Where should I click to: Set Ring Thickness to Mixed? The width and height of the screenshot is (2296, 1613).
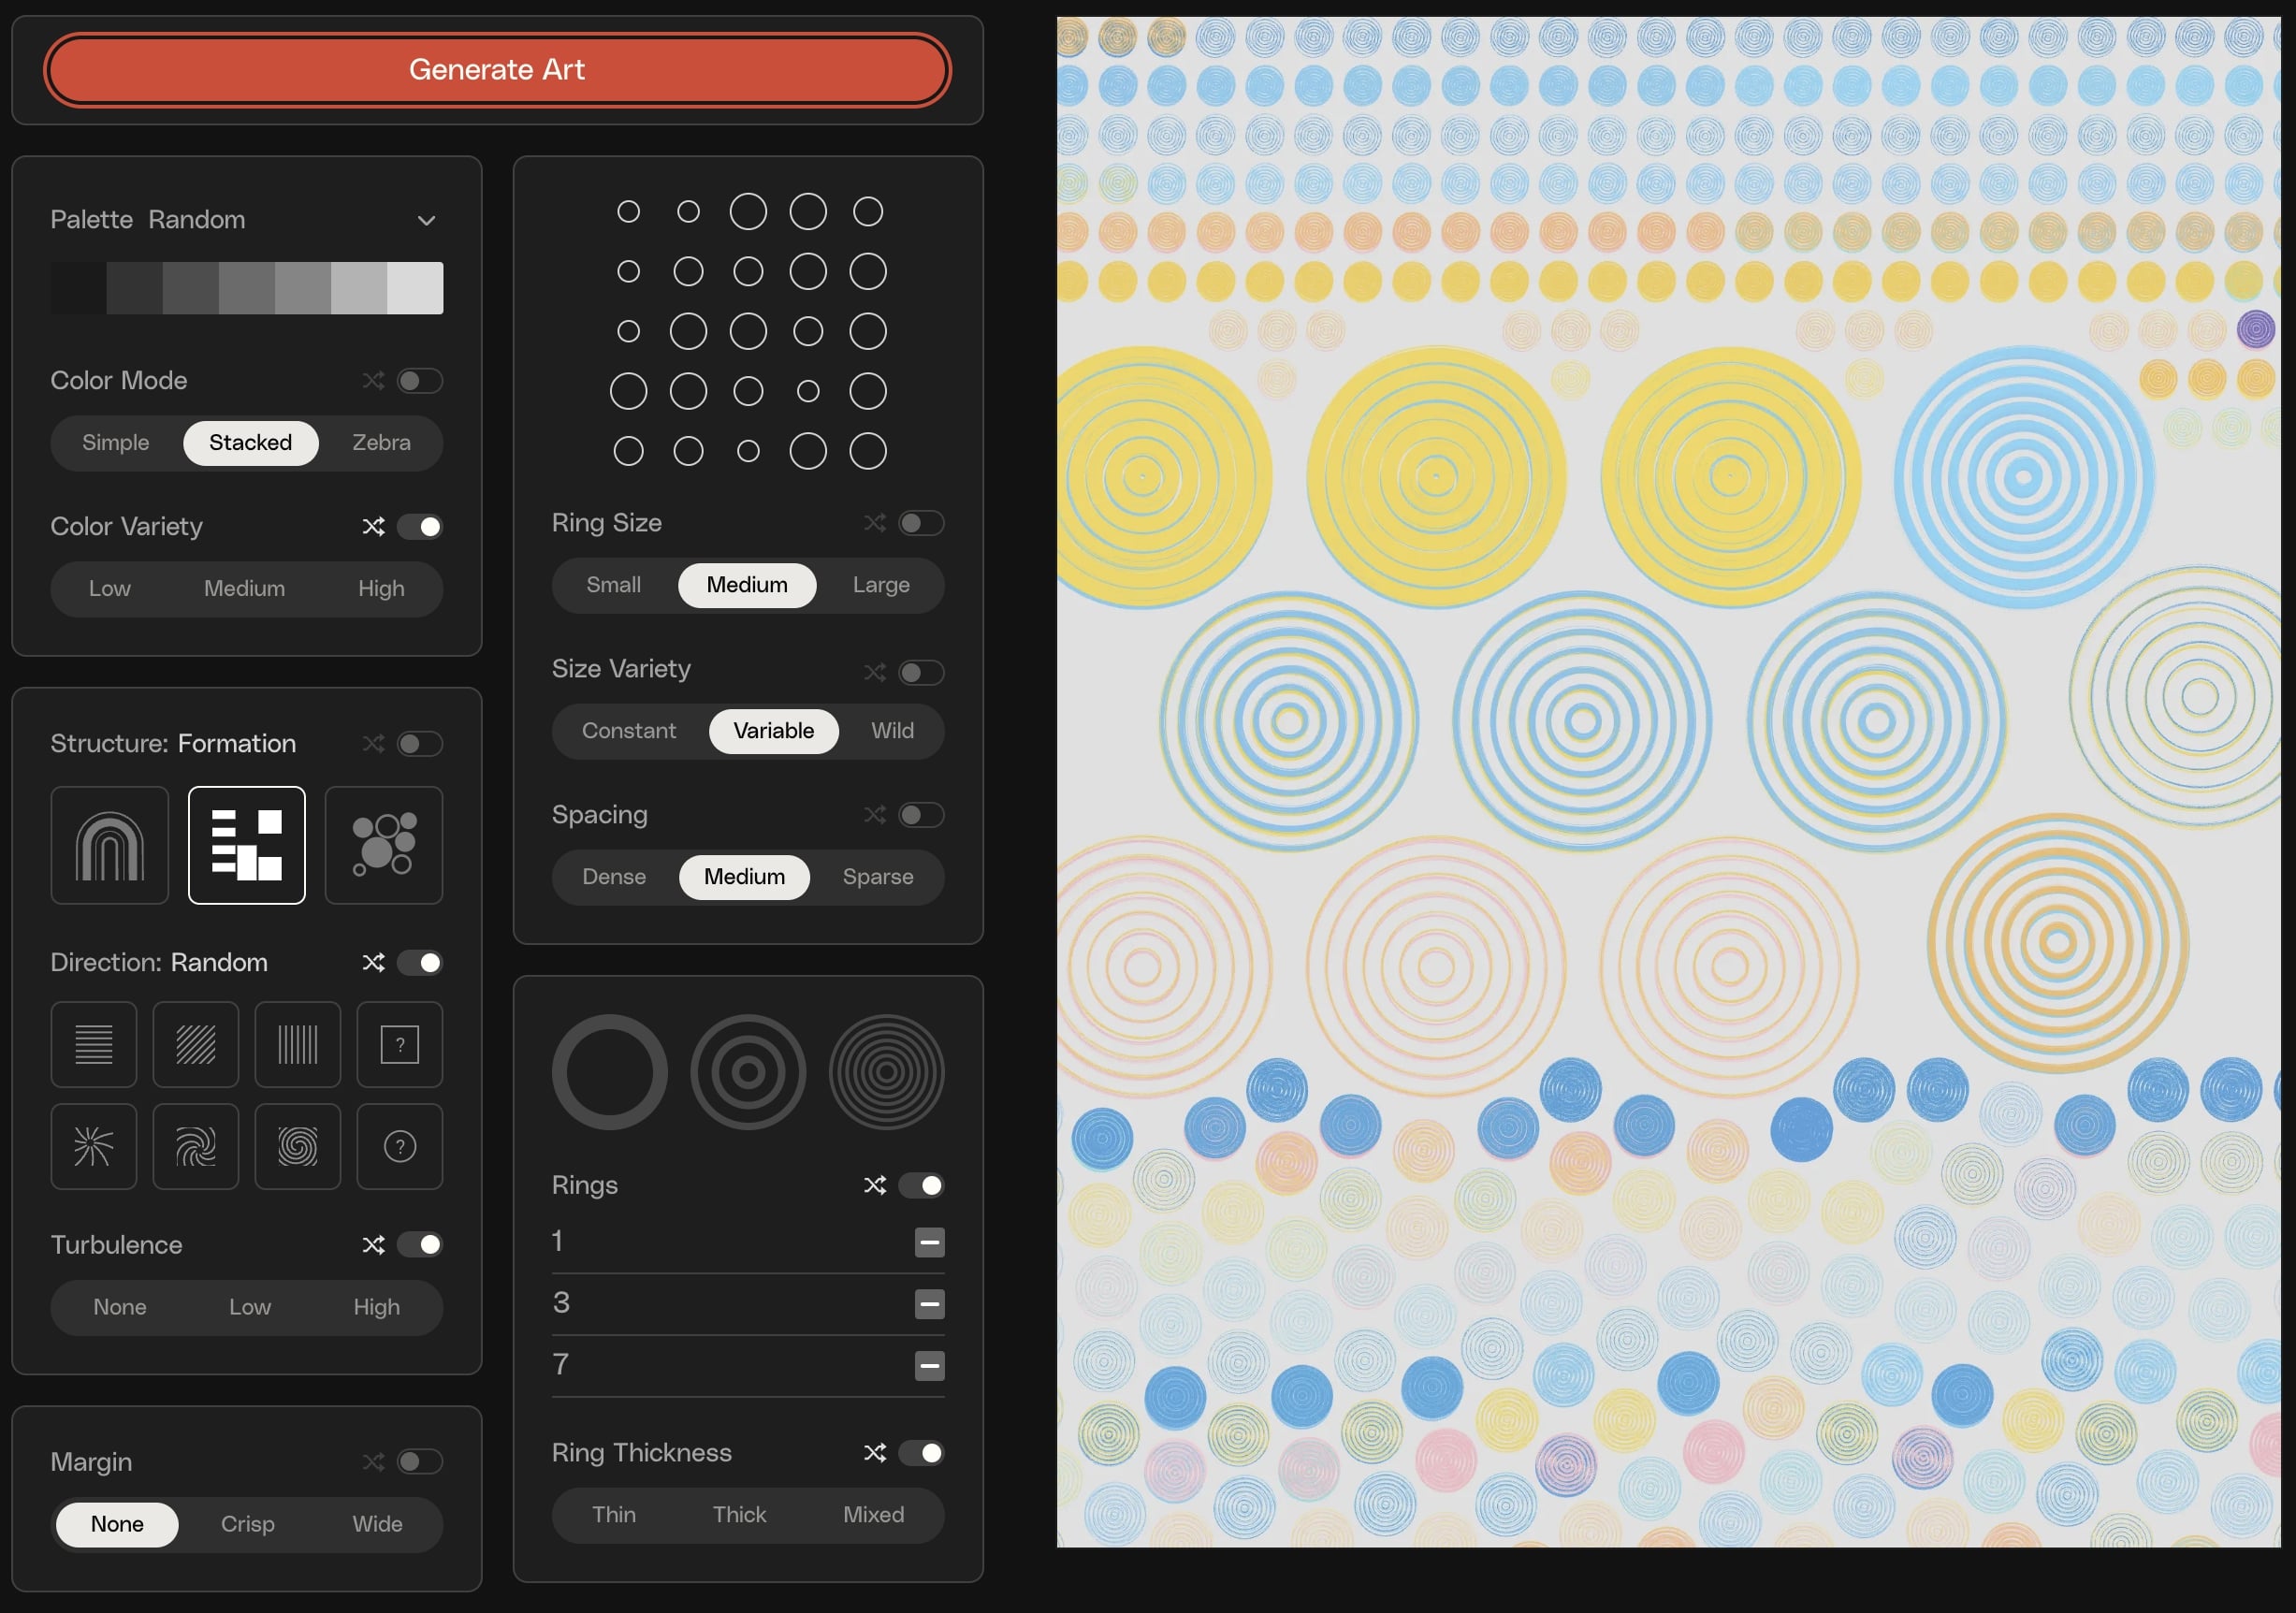point(873,1514)
